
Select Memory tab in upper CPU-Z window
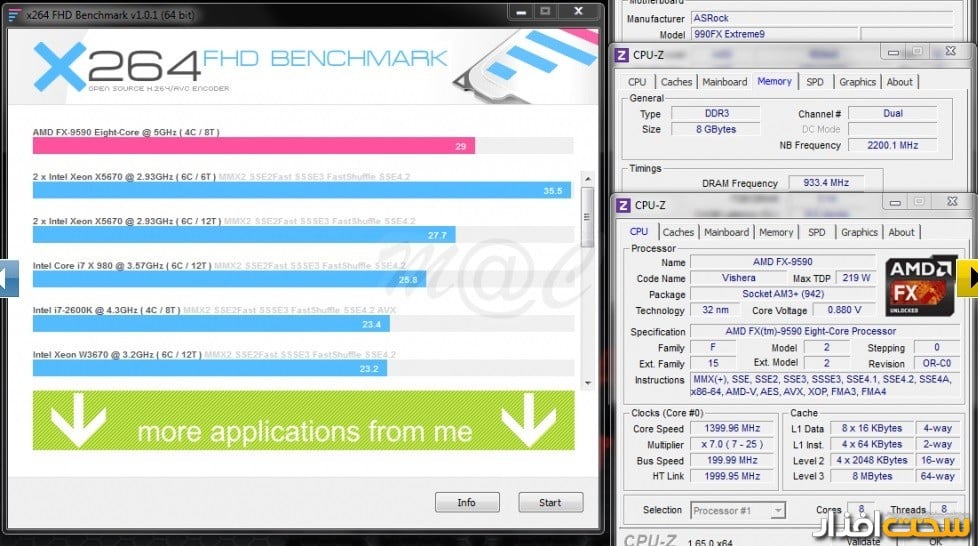click(774, 81)
